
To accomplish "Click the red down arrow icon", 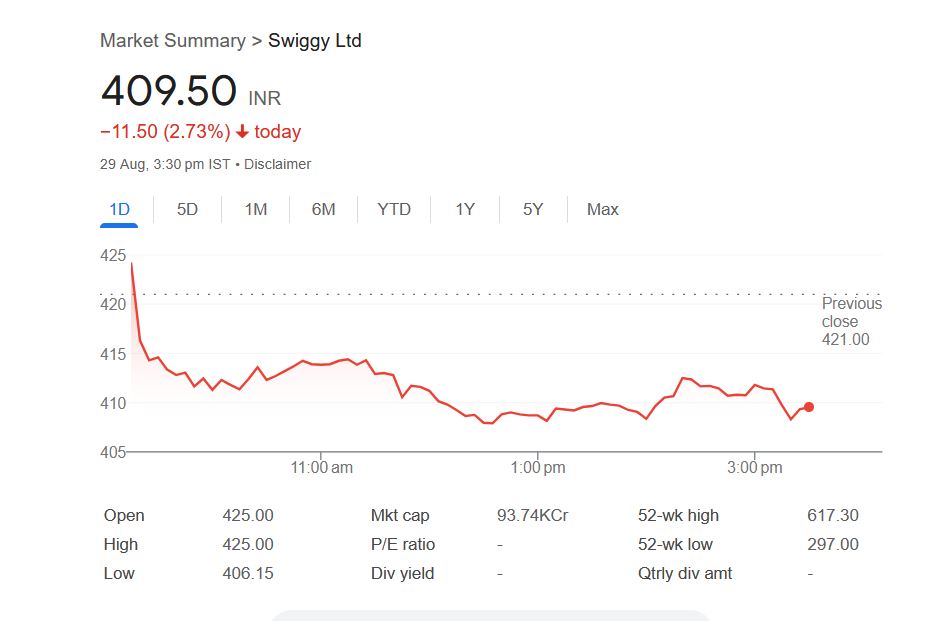I will (x=242, y=132).
